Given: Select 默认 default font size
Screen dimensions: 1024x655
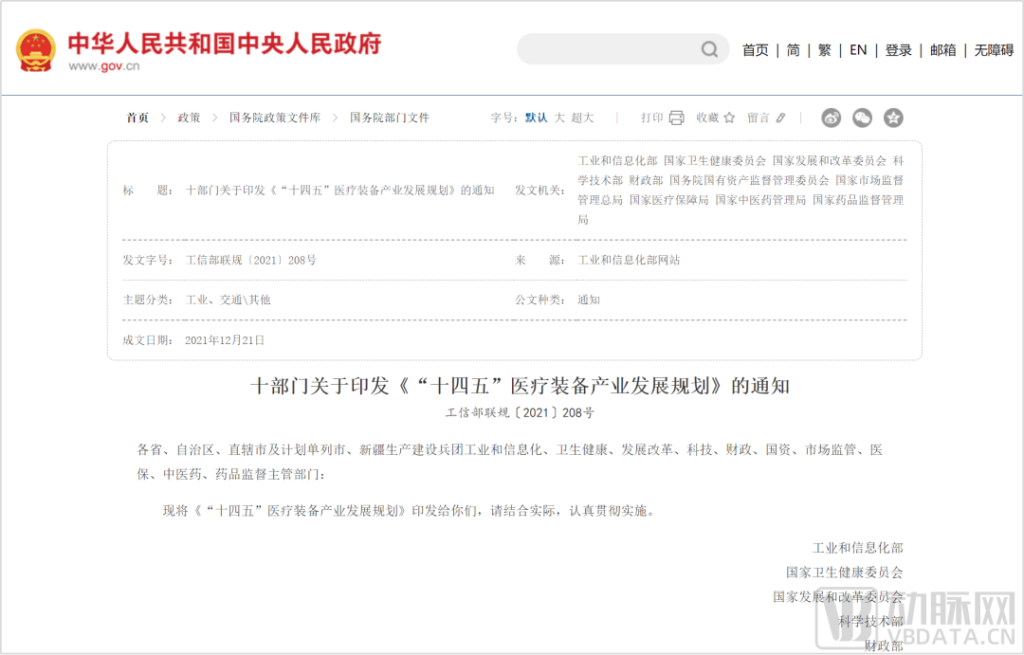Looking at the screenshot, I should (536, 118).
